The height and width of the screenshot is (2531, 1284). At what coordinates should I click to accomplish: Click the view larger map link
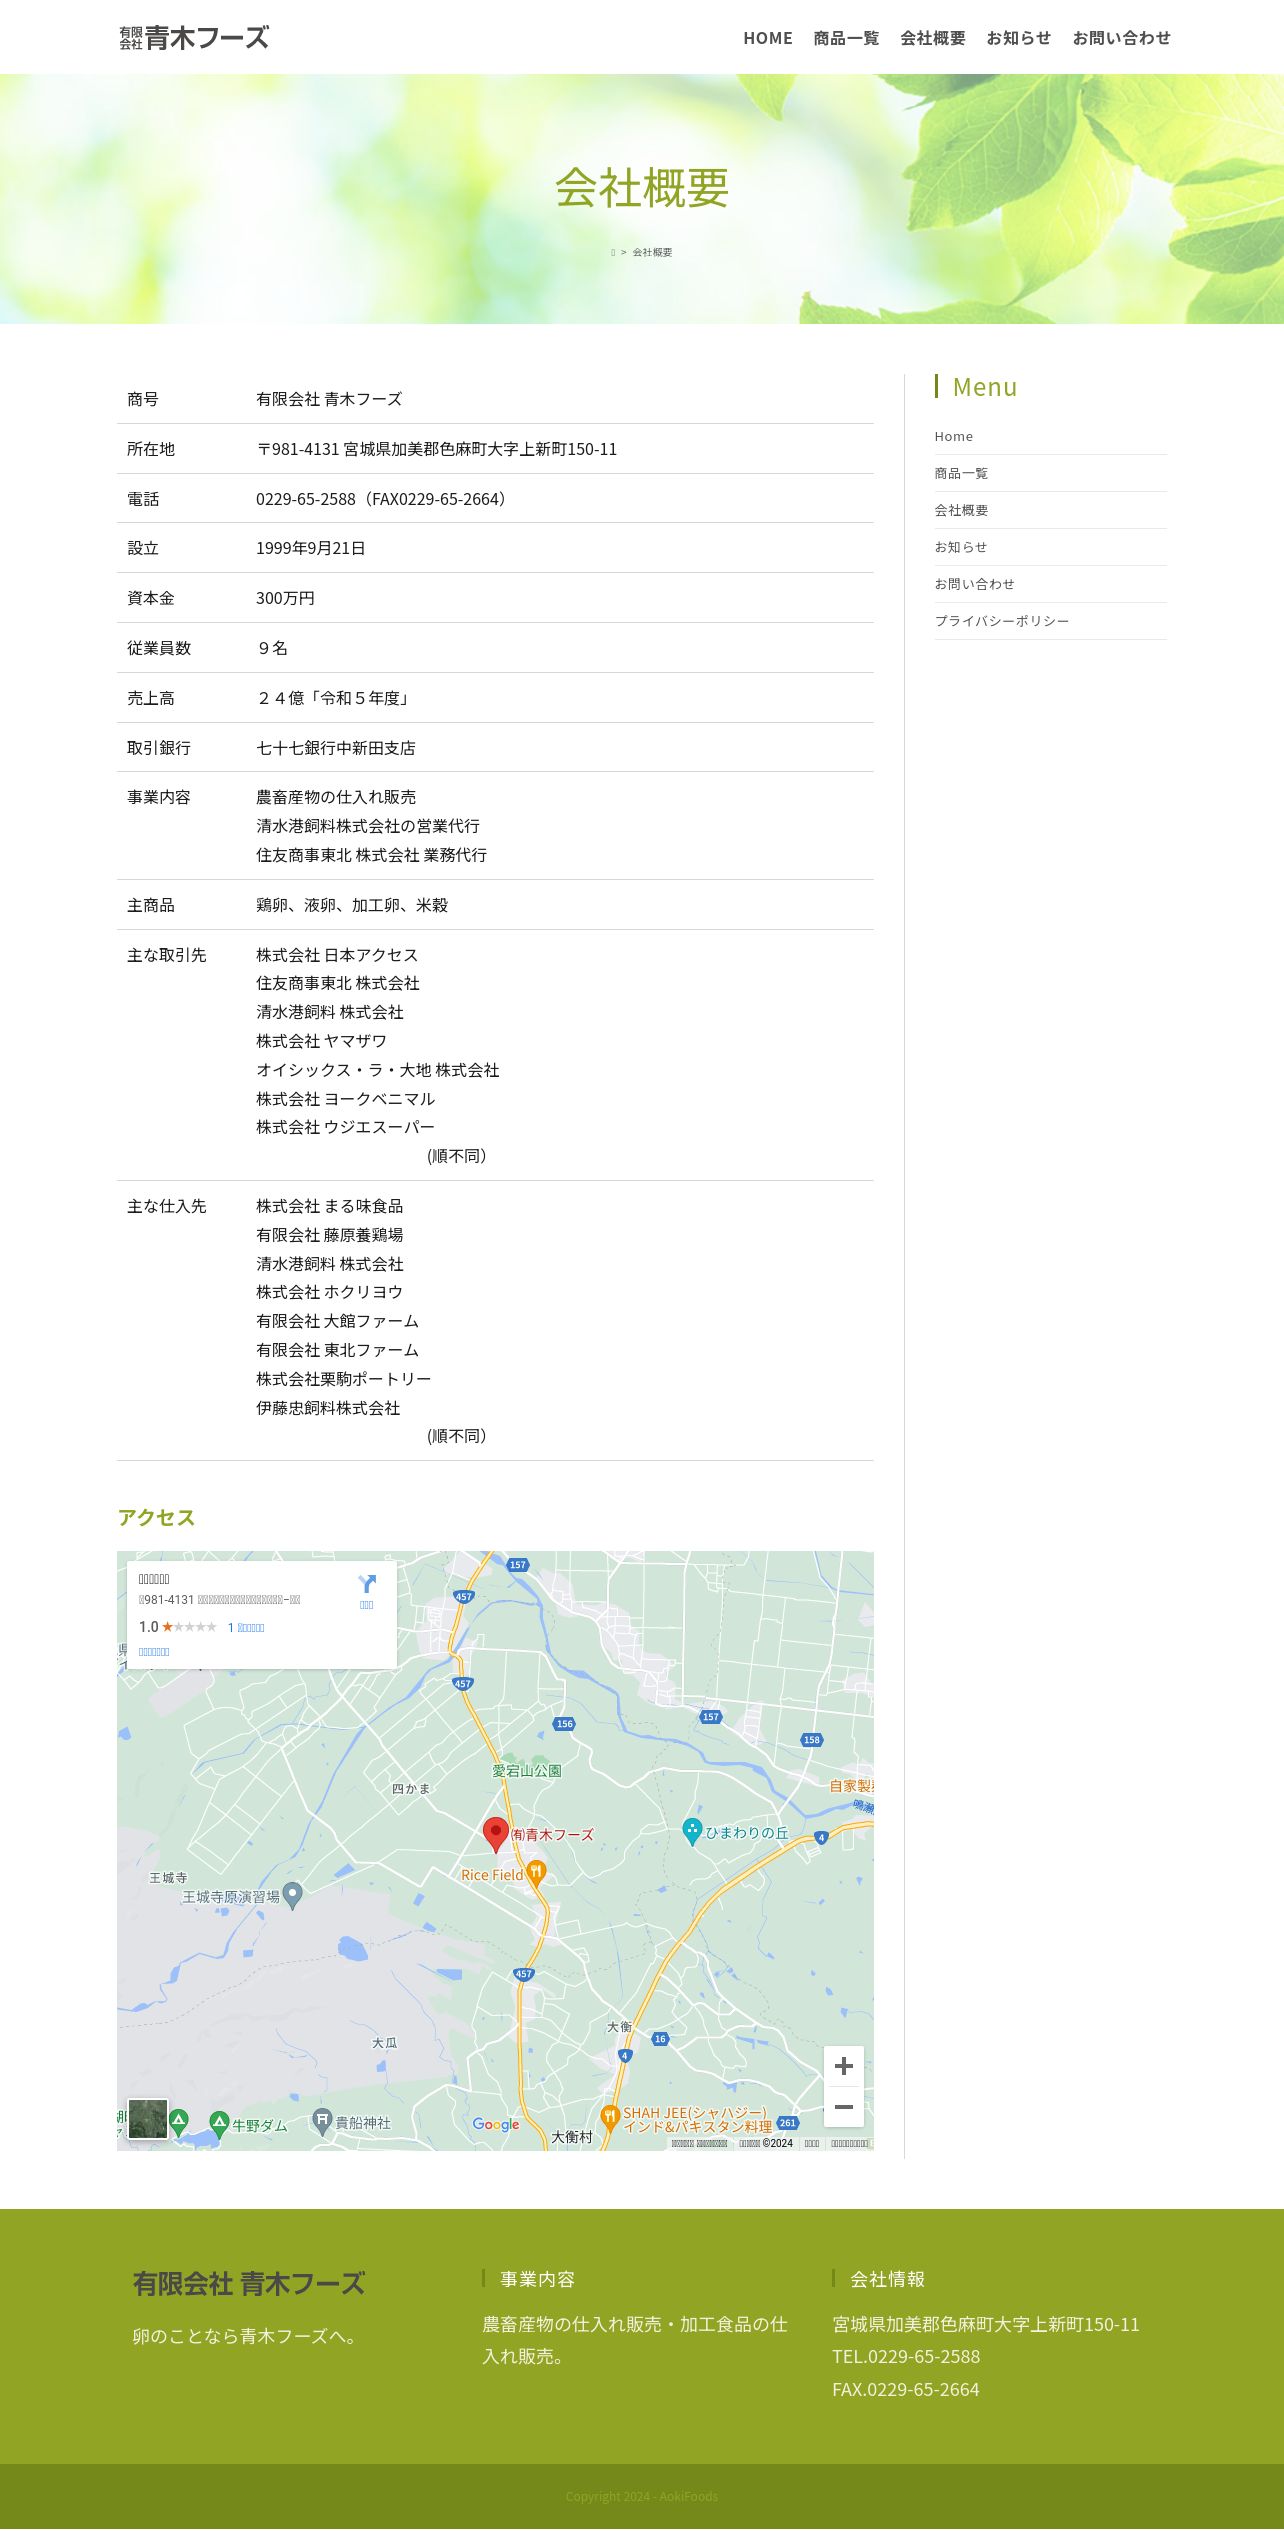(x=154, y=1652)
